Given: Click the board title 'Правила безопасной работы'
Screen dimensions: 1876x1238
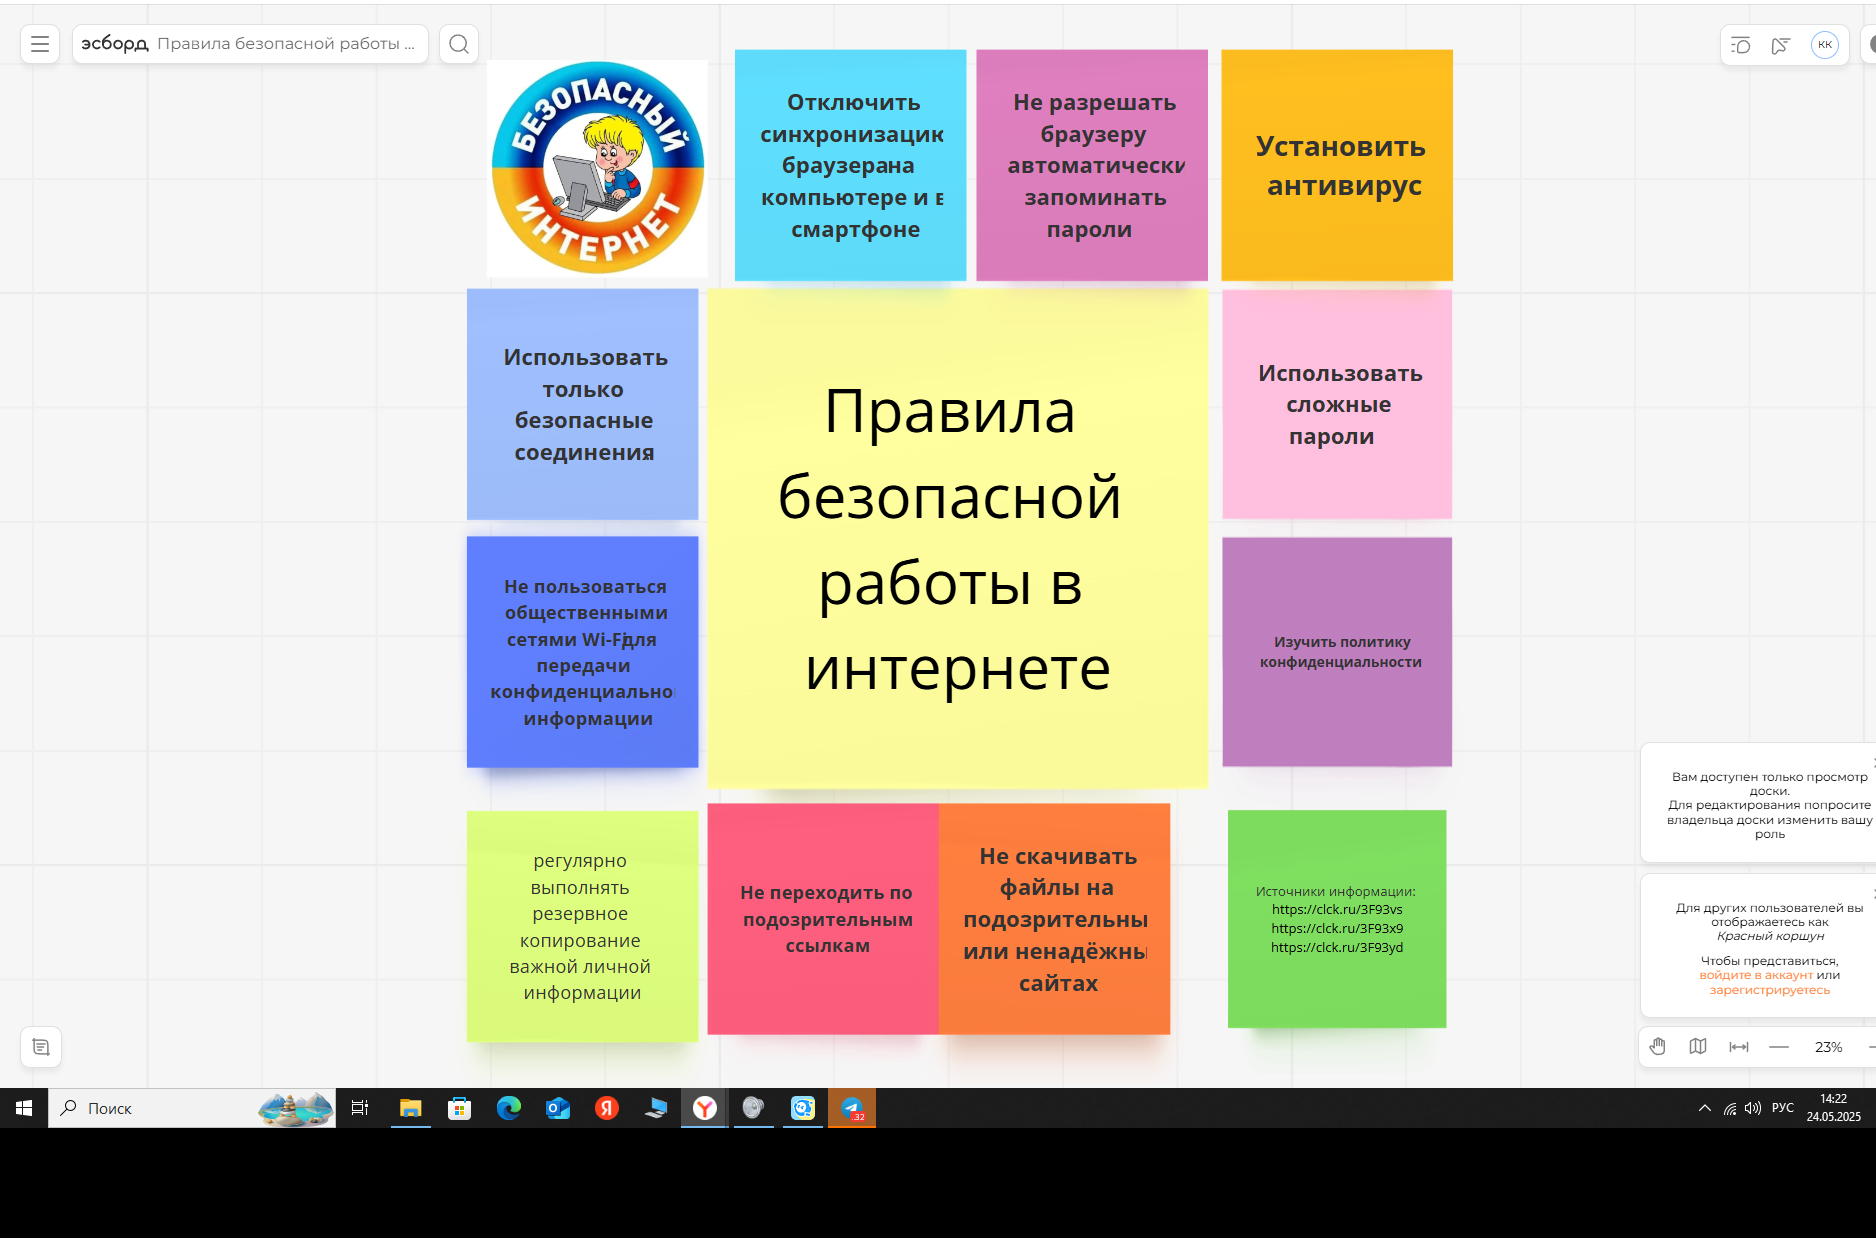Looking at the screenshot, I should (285, 44).
